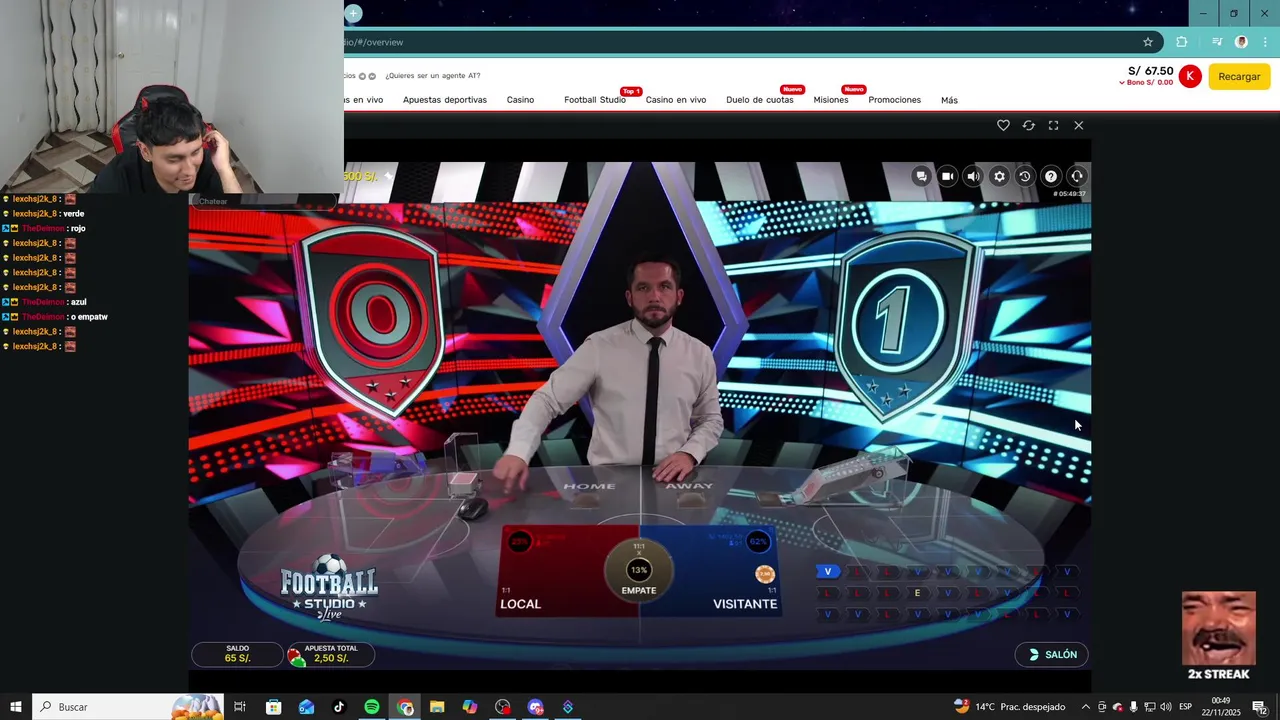Open game settings gear icon
Image resolution: width=1280 pixels, height=720 pixels.
pos(999,176)
